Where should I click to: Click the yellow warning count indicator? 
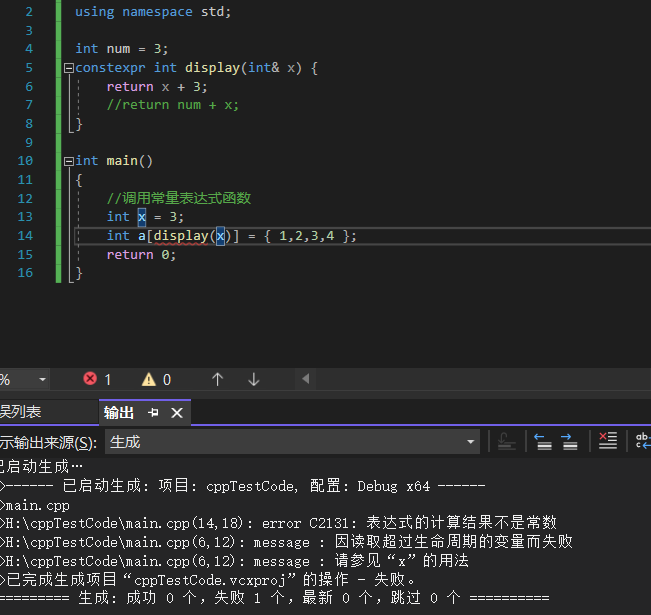click(156, 380)
